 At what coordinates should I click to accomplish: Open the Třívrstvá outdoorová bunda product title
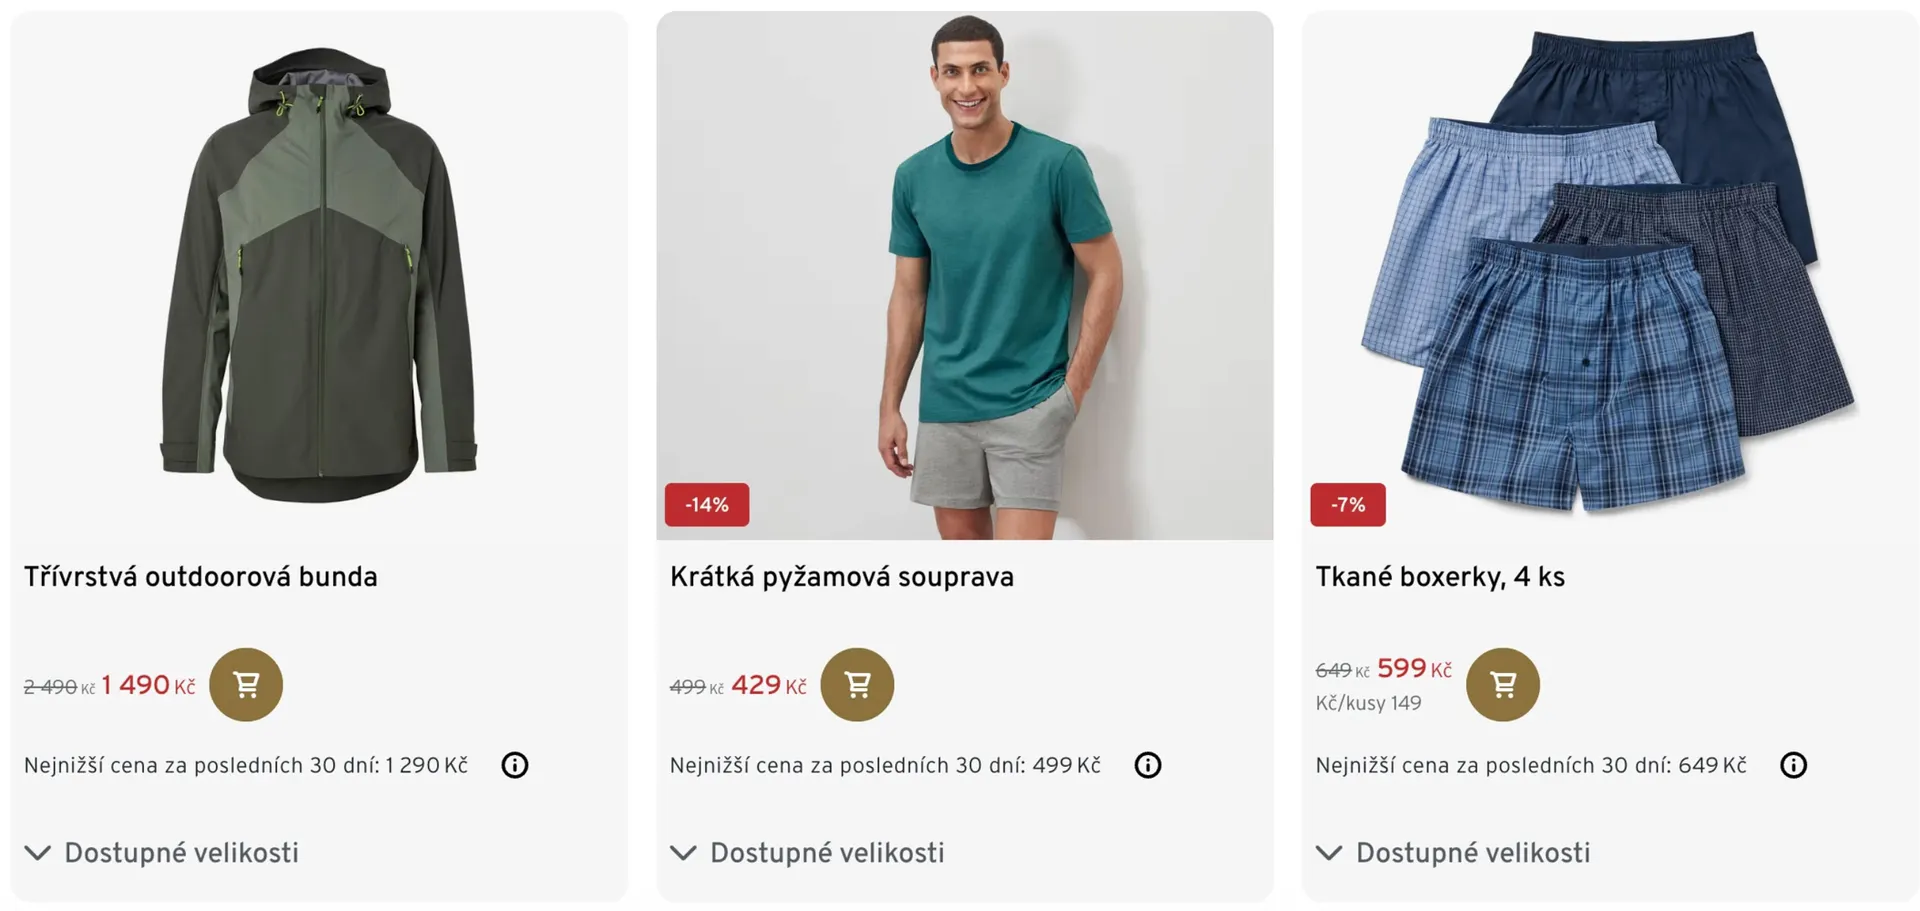point(201,577)
